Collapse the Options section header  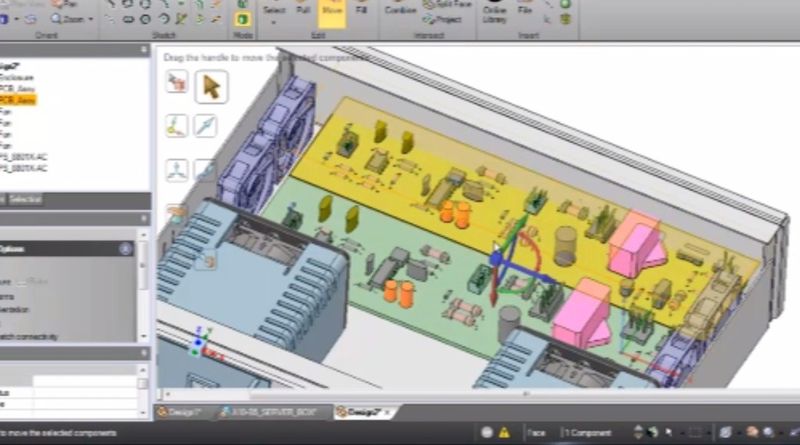click(126, 249)
